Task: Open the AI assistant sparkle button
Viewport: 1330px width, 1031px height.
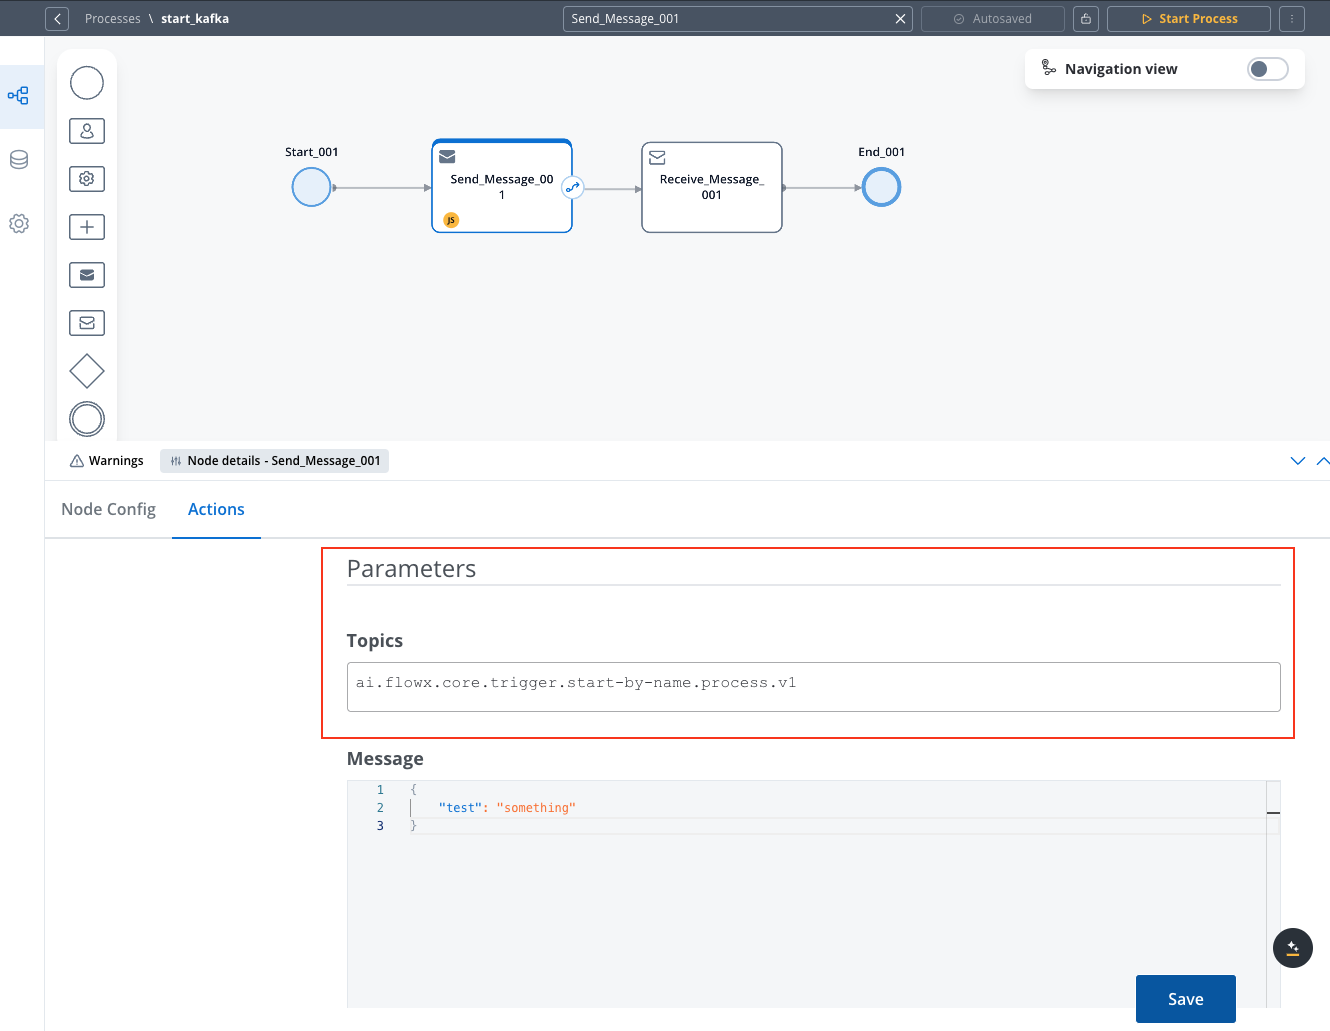Action: [1293, 948]
